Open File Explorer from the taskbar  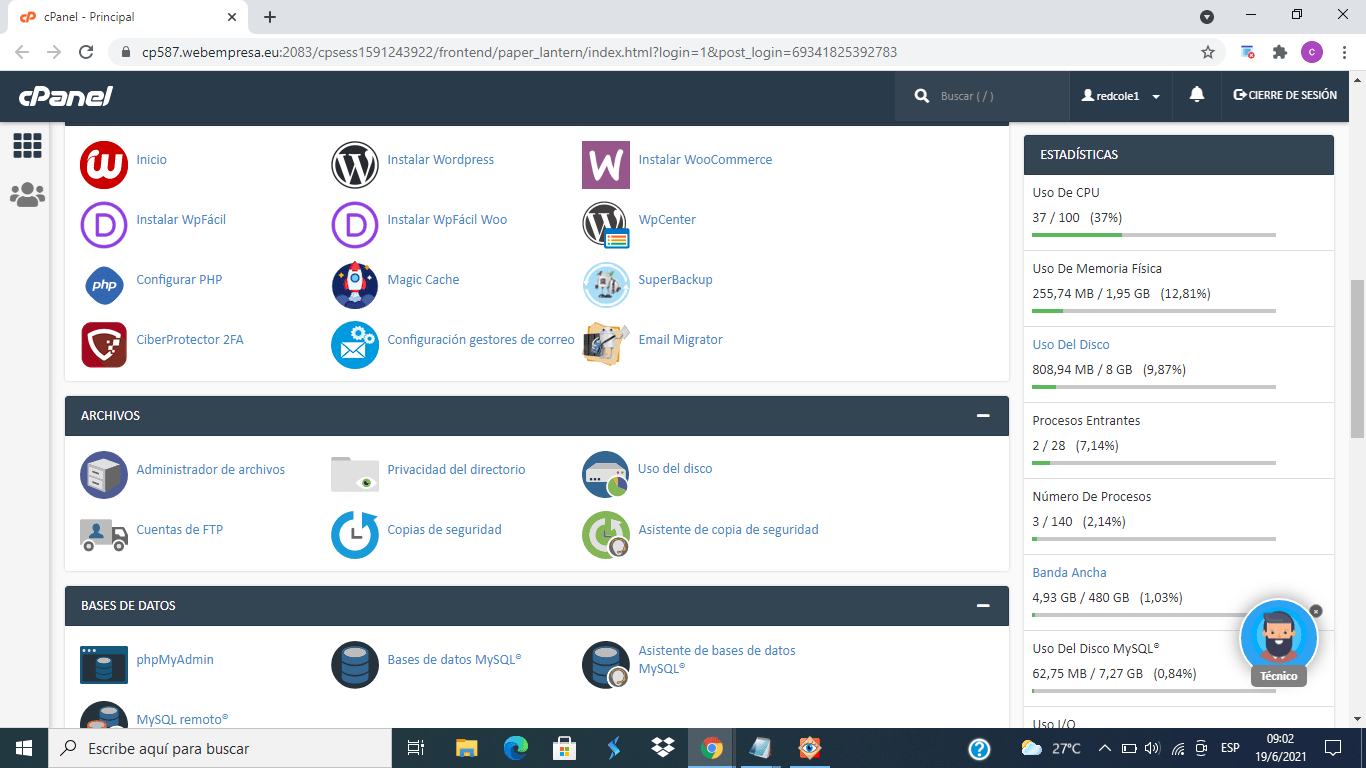pos(467,748)
